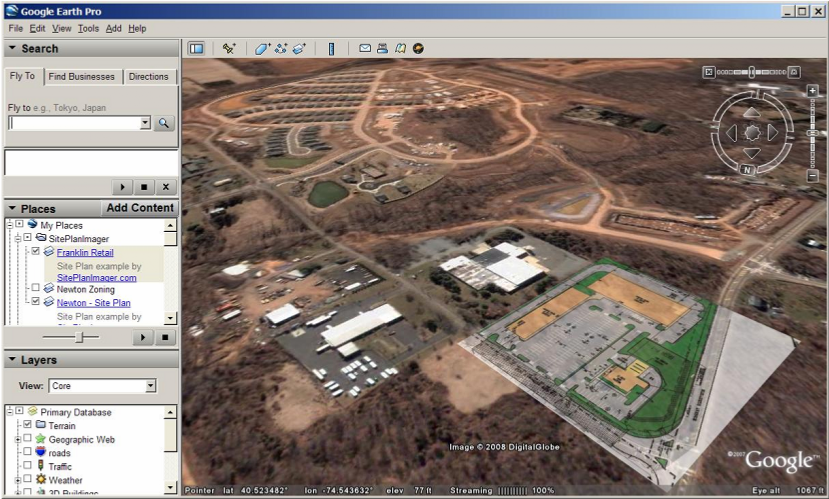The width and height of the screenshot is (829, 499).
Task: Click the My Places globe icon
Action: click(x=33, y=224)
